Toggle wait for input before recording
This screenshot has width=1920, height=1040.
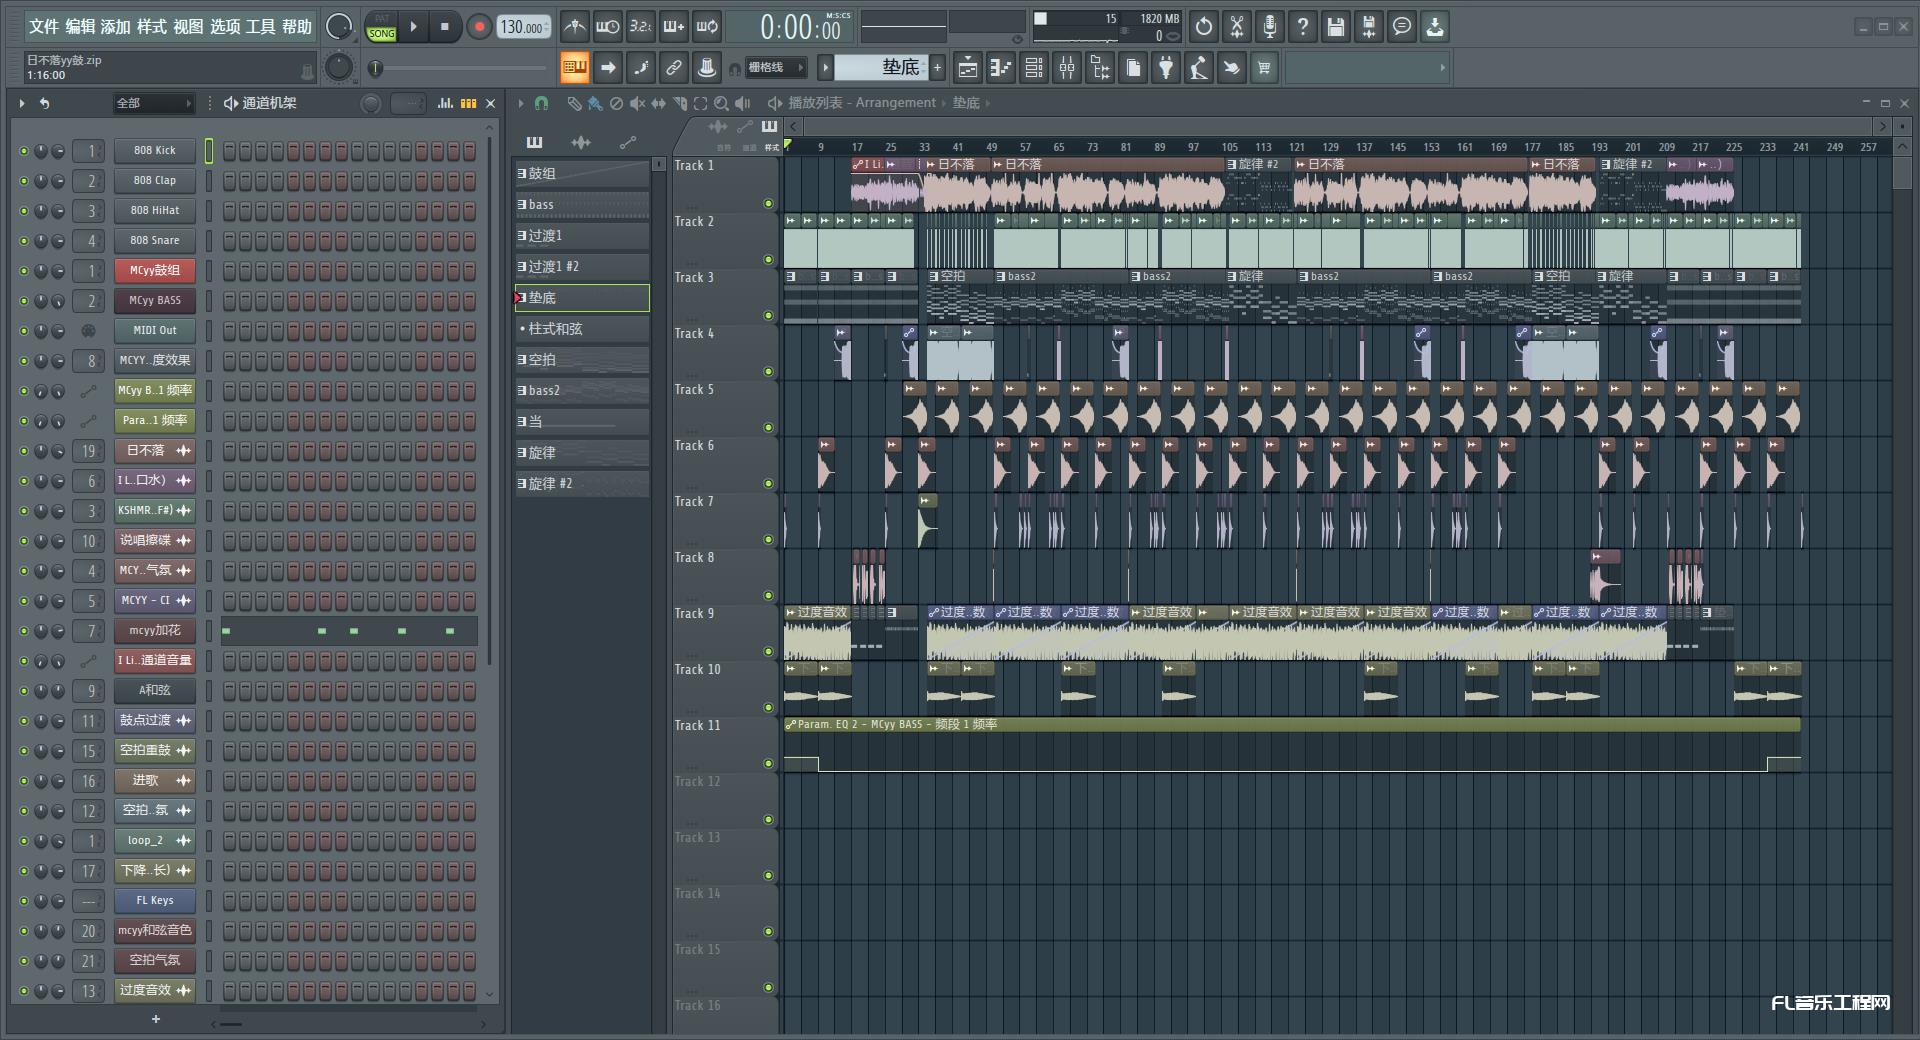click(x=607, y=27)
